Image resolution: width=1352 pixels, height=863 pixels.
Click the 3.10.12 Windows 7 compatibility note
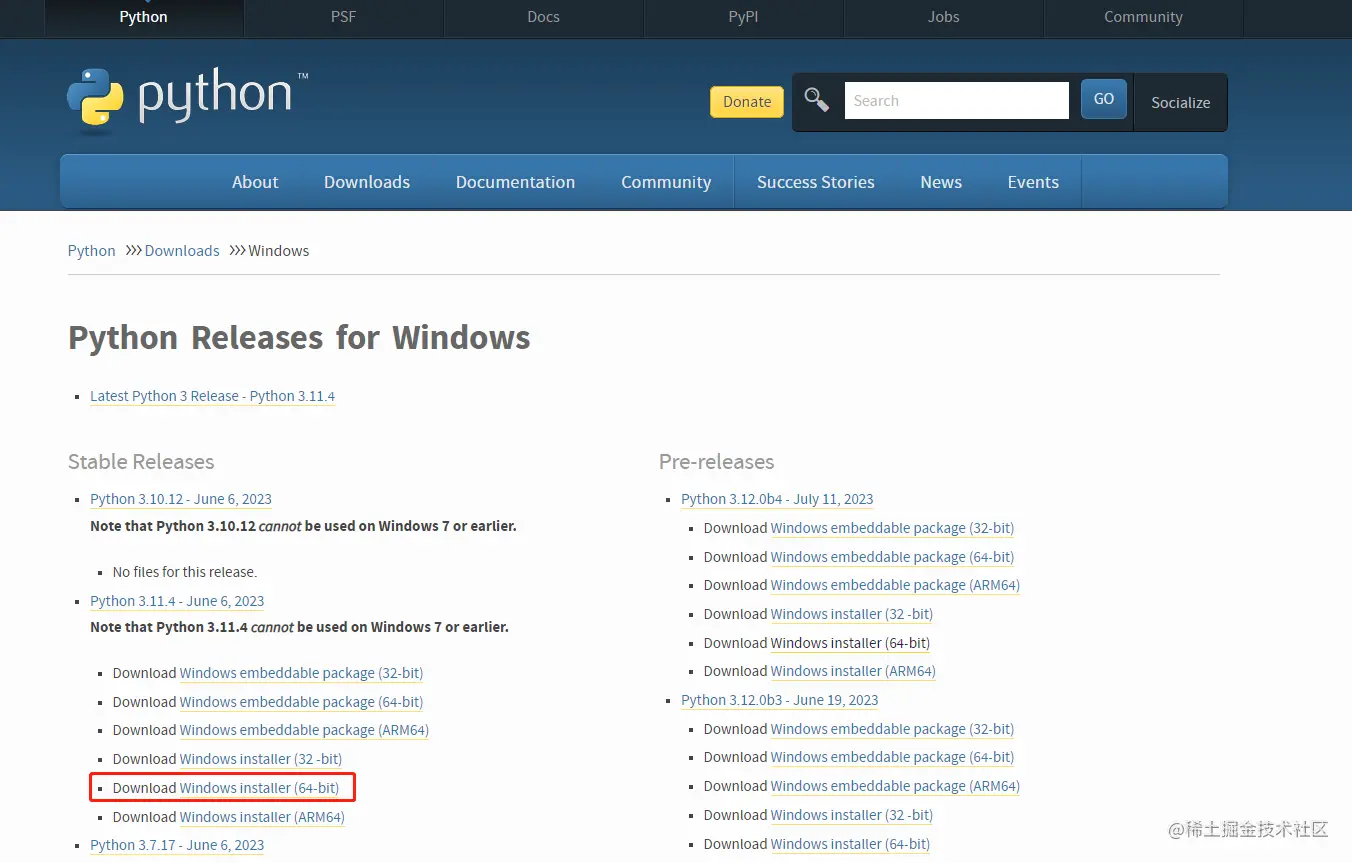[x=303, y=526]
